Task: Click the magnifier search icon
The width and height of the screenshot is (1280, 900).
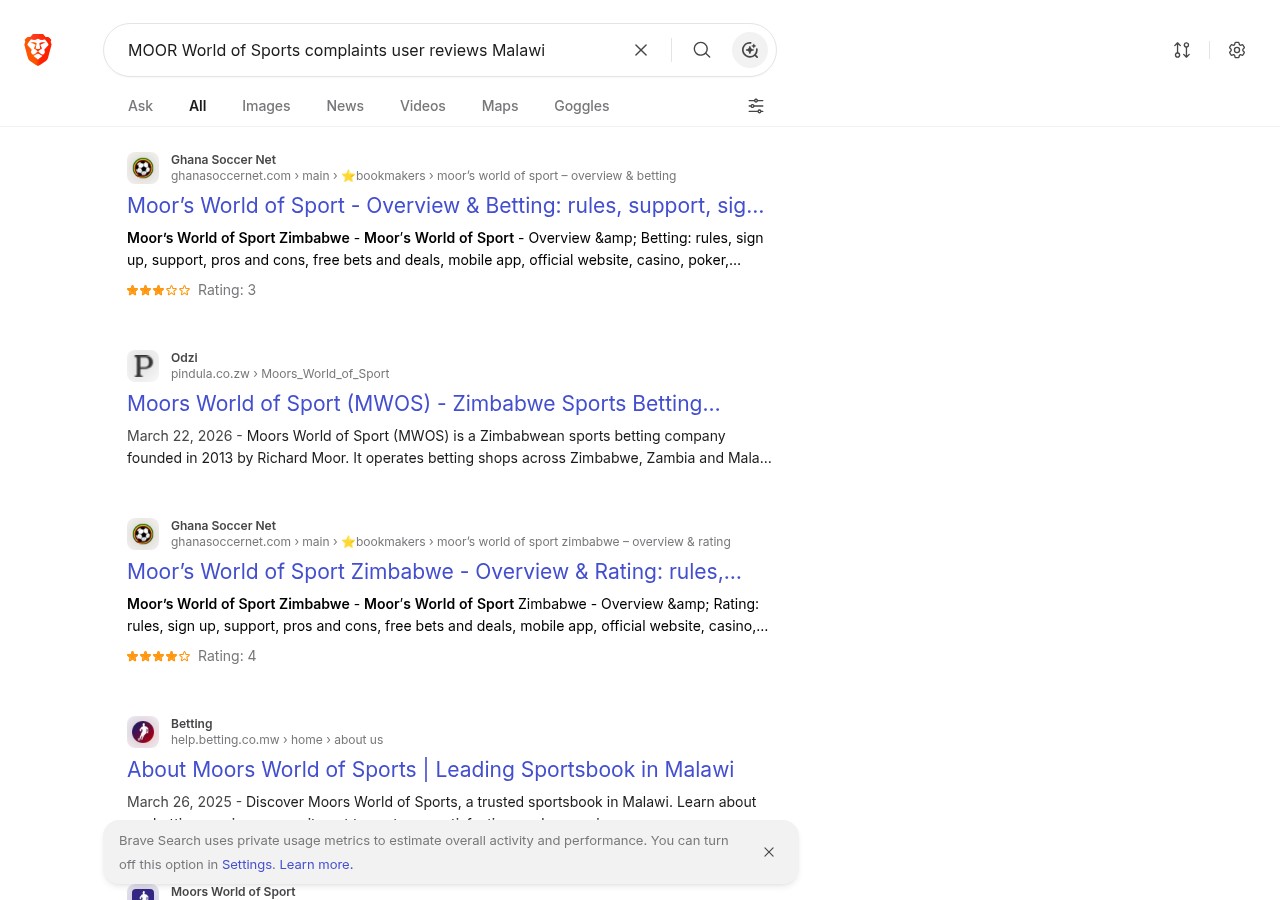Action: tap(702, 50)
